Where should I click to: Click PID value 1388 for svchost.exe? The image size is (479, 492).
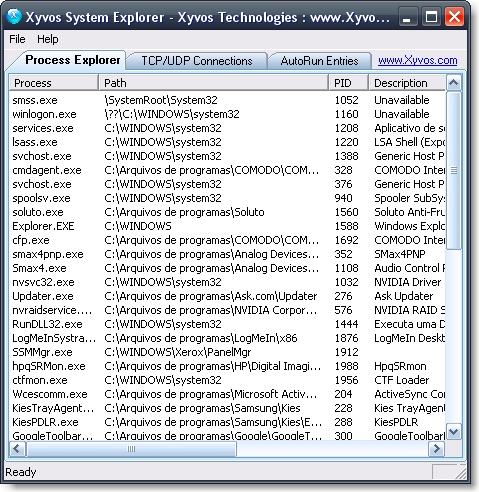[346, 156]
